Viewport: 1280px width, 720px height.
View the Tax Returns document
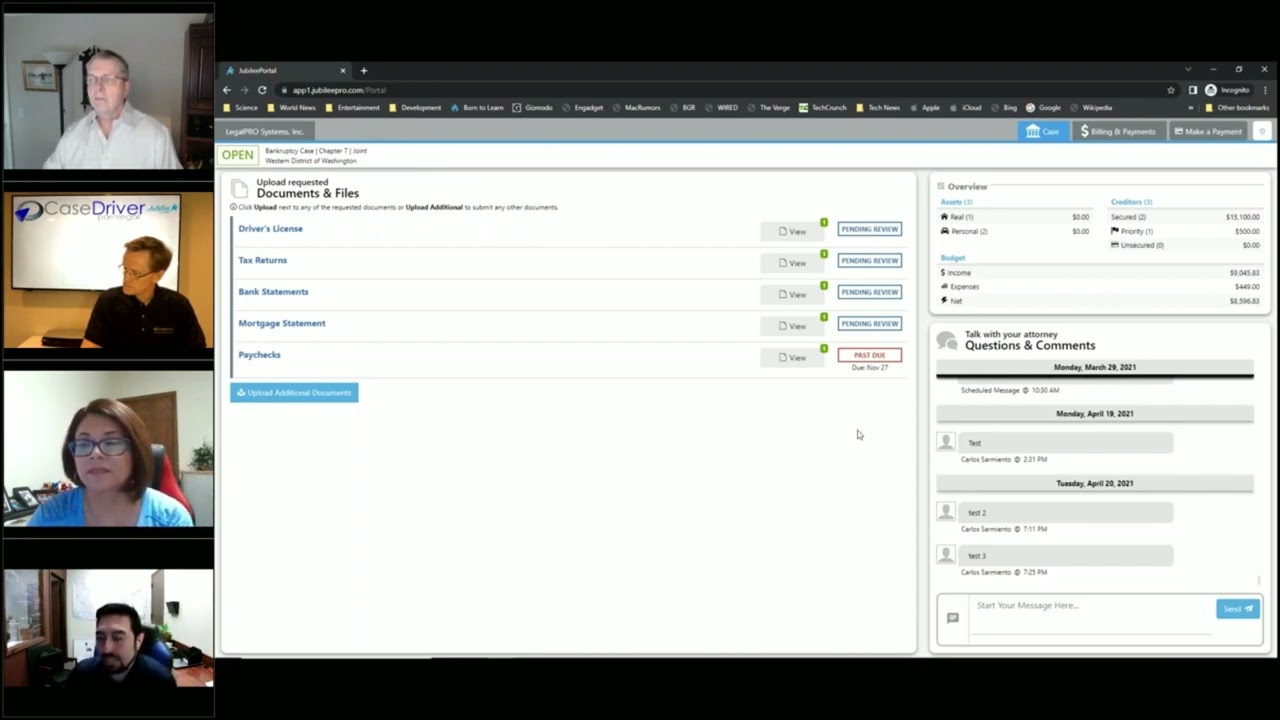[x=792, y=263]
